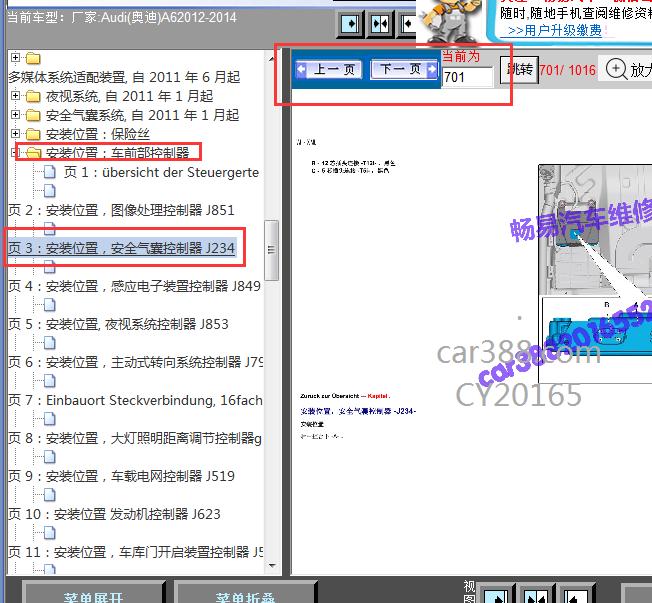
Task: Click the folder icon of 夜视系统
Action: 33,96
